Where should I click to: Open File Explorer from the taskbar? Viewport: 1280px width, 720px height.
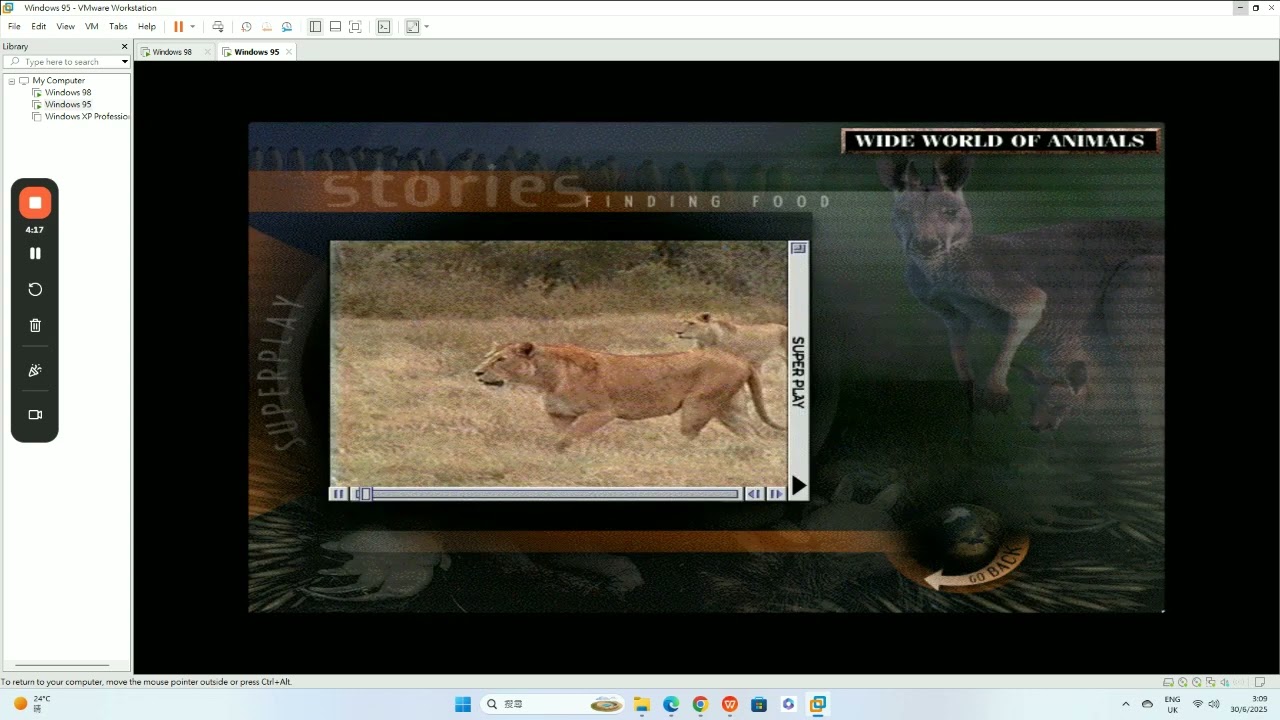pyautogui.click(x=641, y=704)
